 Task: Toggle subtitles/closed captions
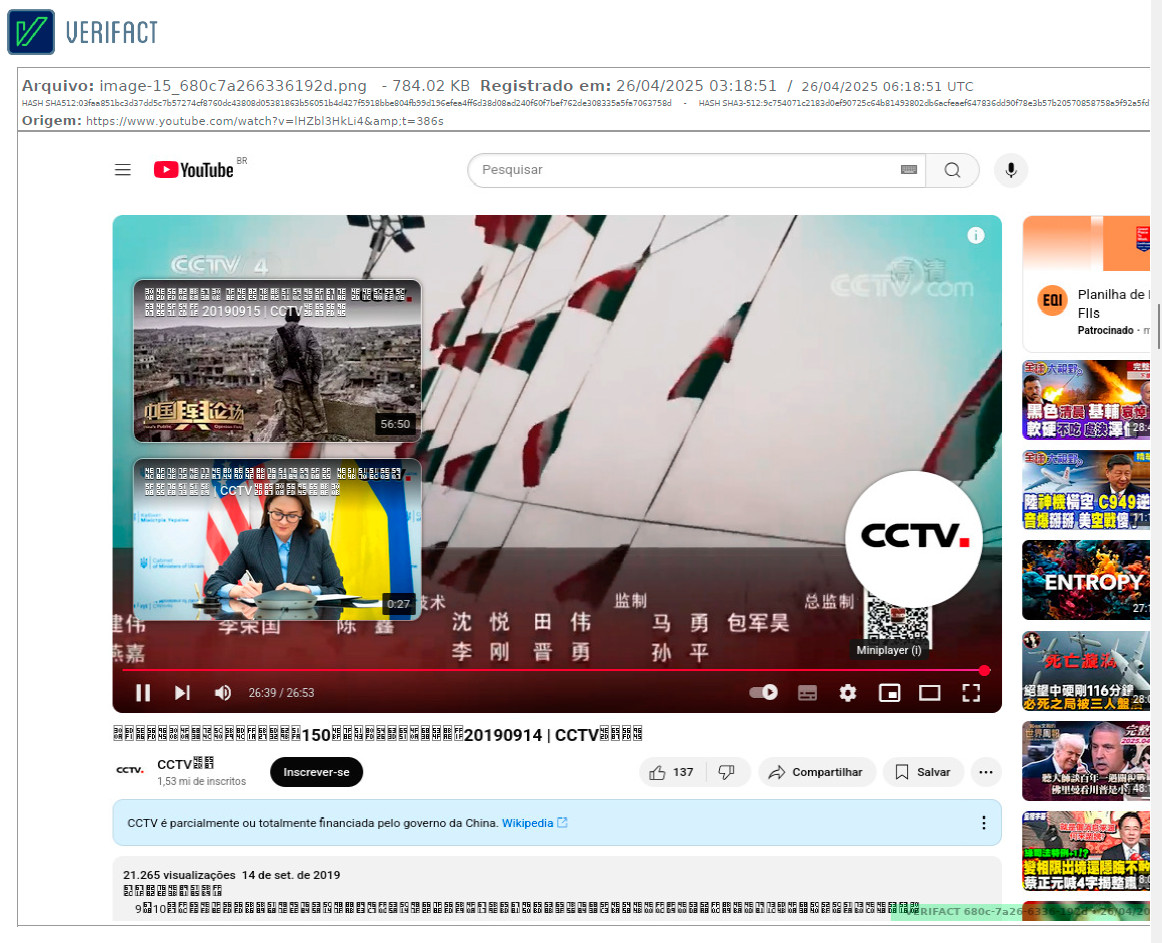click(x=807, y=692)
